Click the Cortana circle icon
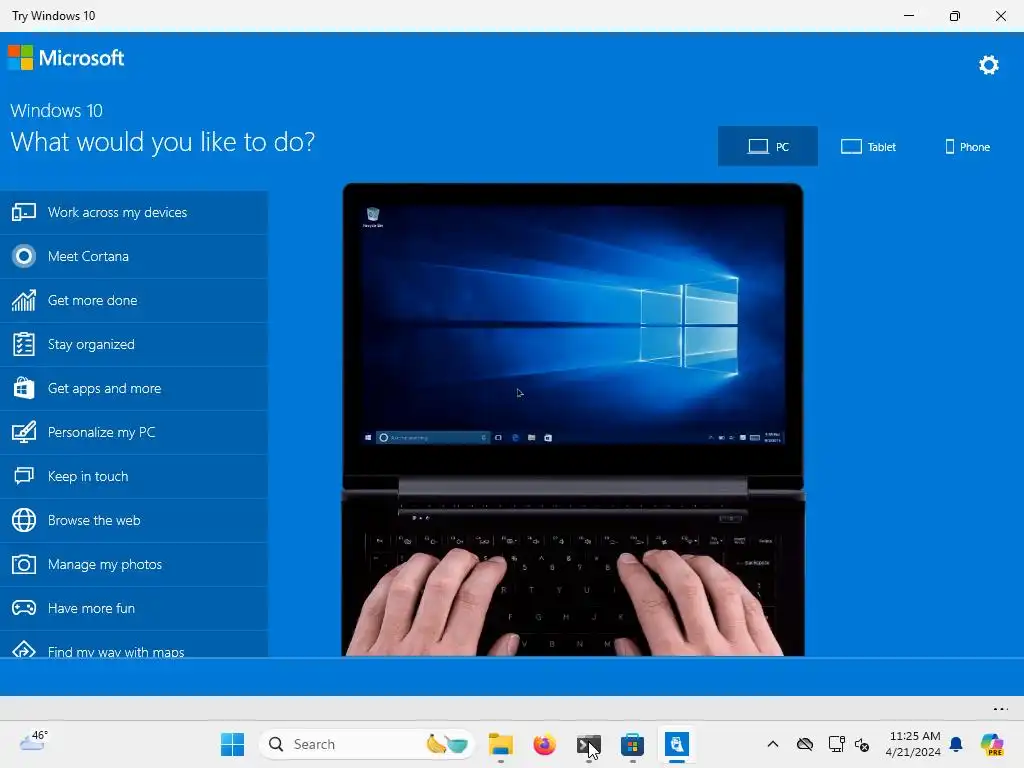This screenshot has width=1024, height=768. [24, 256]
